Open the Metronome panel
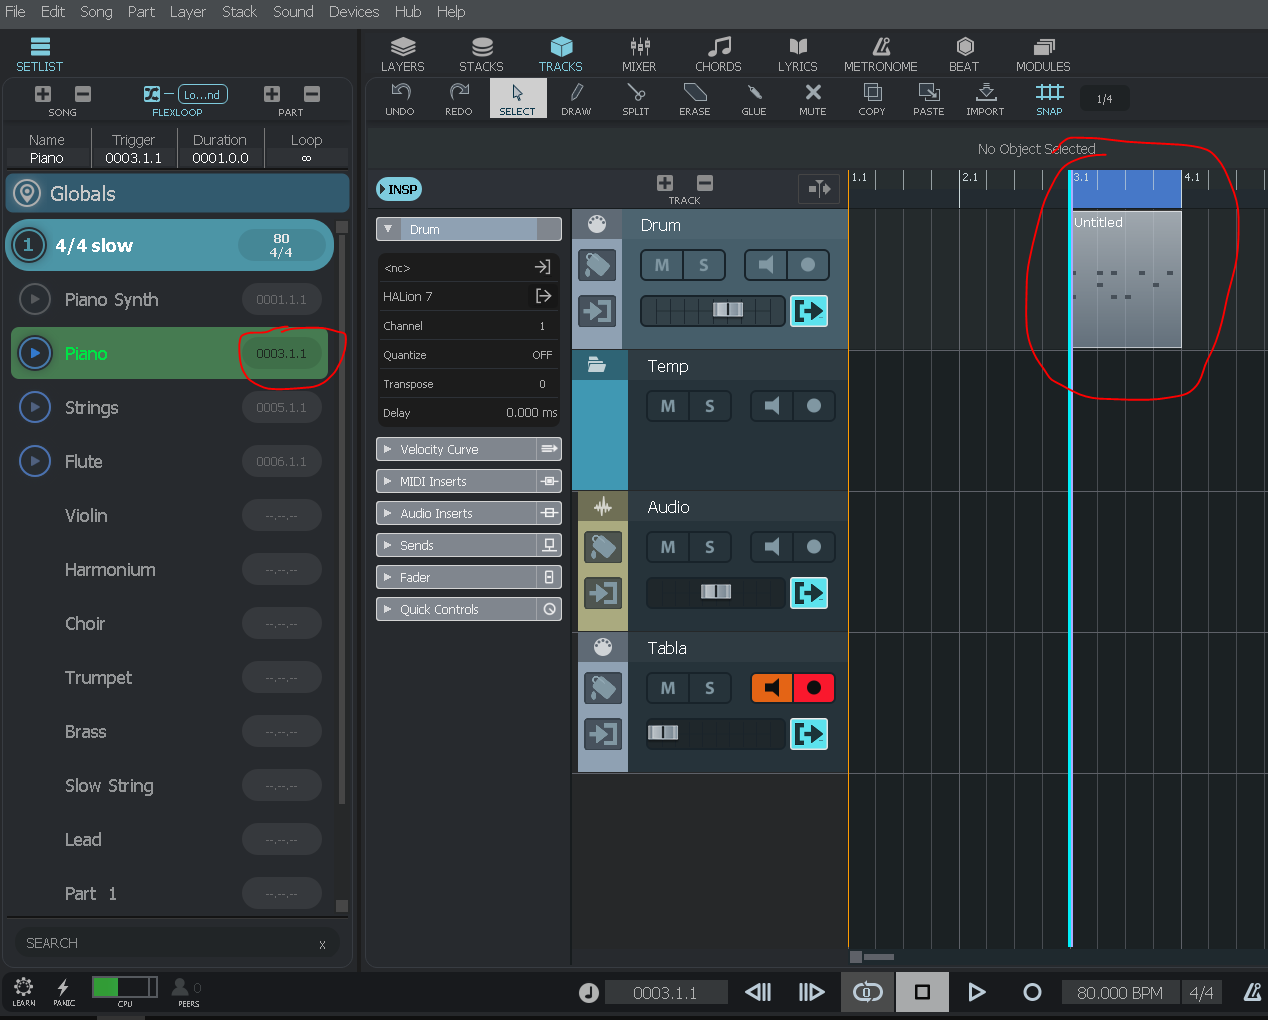1268x1020 pixels. tap(880, 54)
